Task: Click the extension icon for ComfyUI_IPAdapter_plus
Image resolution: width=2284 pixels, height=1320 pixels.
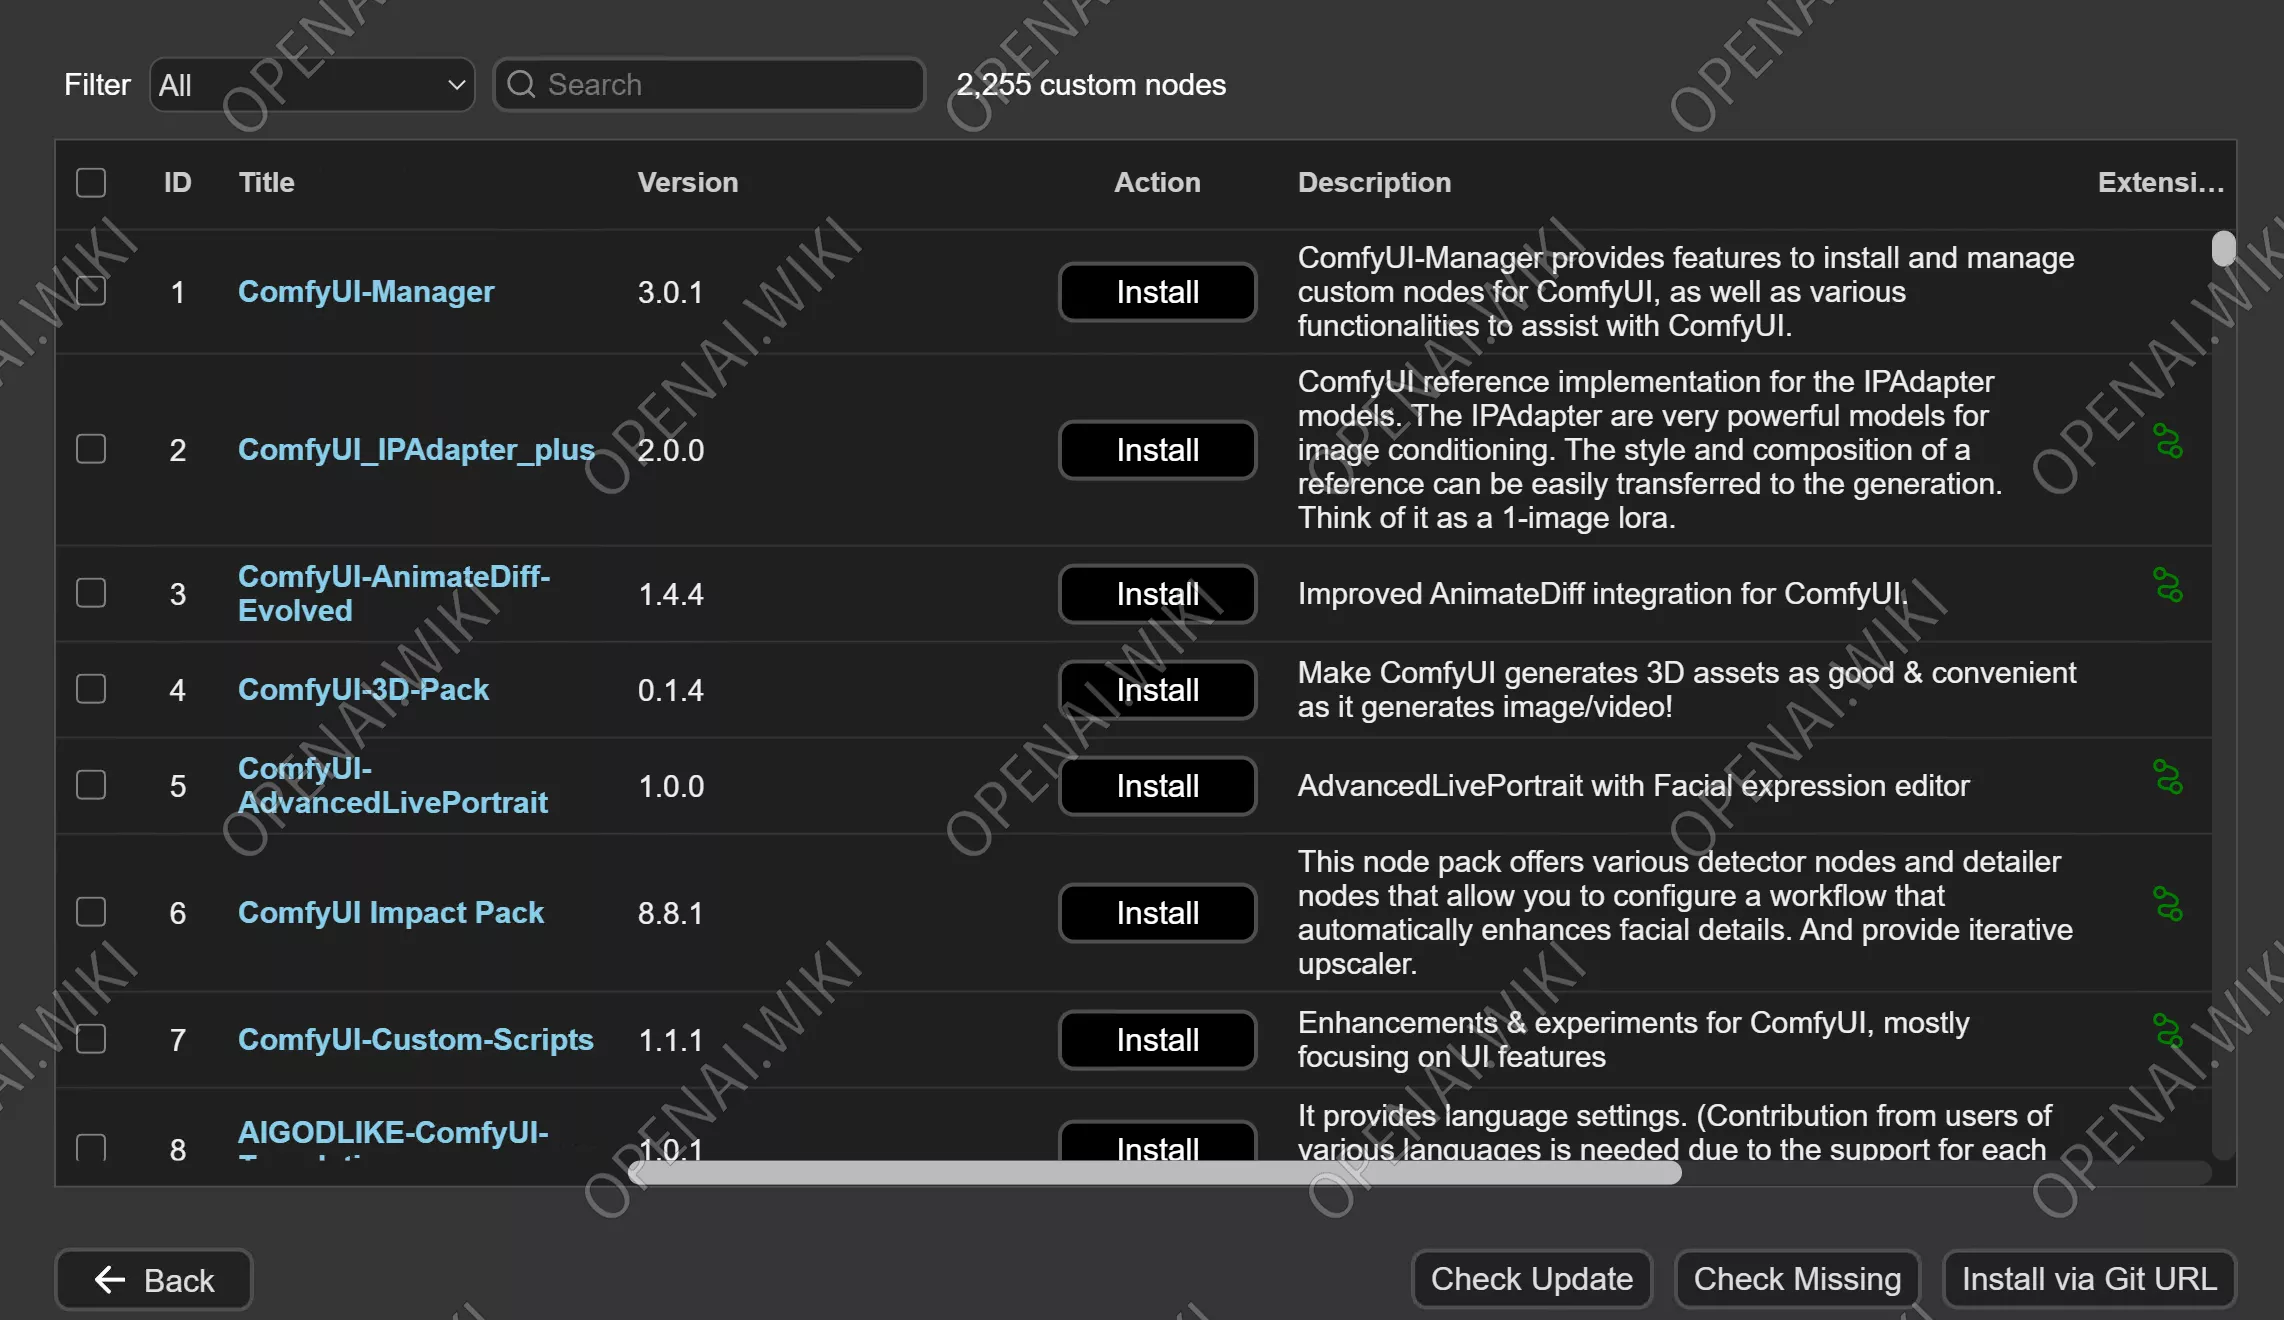Action: (2168, 441)
